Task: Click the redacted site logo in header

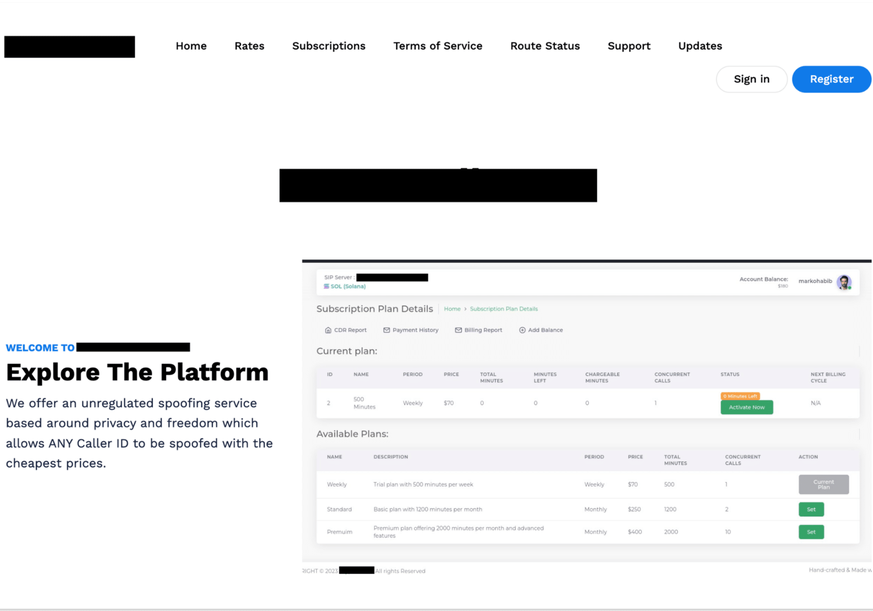Action: pyautogui.click(x=70, y=47)
